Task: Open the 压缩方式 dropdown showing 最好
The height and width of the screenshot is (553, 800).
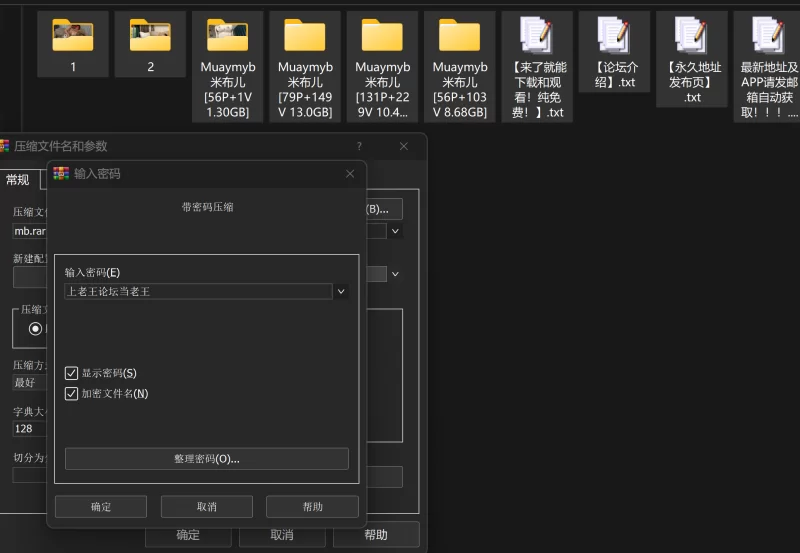Action: point(30,383)
